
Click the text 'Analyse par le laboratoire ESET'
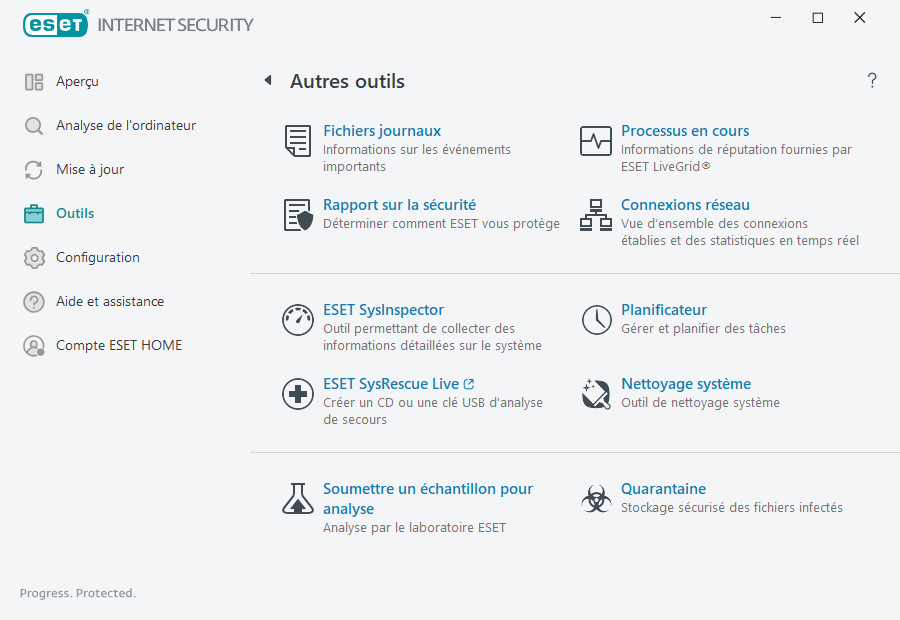[x=414, y=528]
